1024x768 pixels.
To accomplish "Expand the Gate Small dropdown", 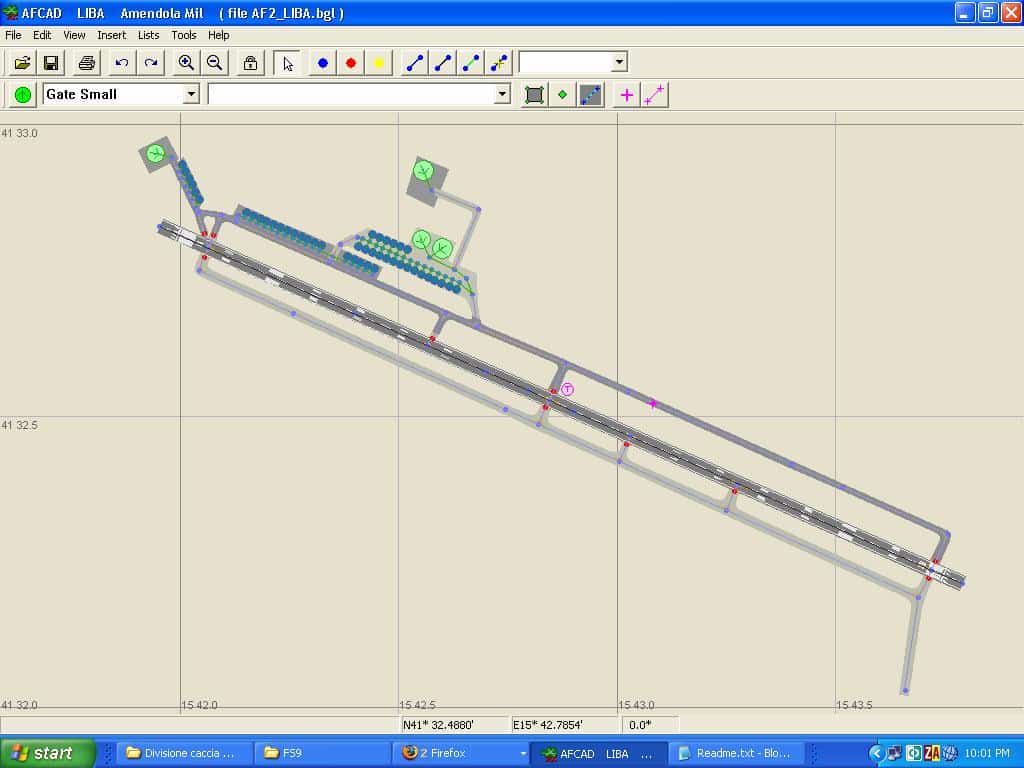I will pyautogui.click(x=191, y=94).
